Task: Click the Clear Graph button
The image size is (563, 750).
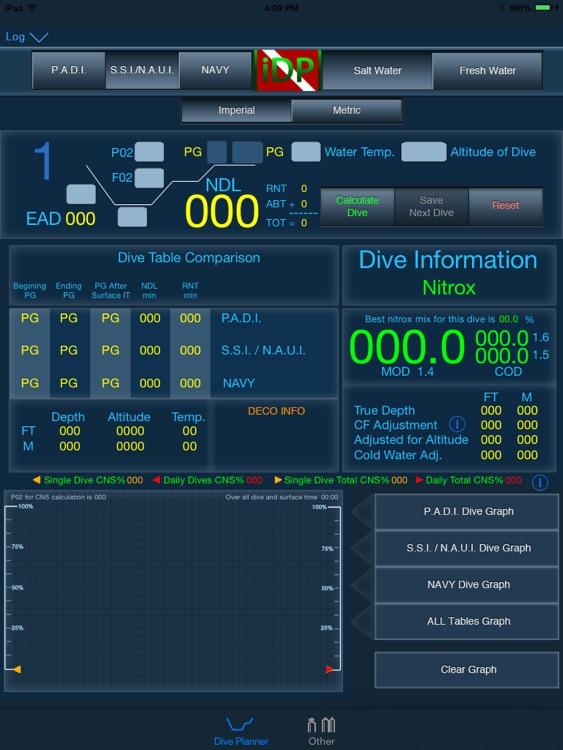Action: pyautogui.click(x=466, y=670)
